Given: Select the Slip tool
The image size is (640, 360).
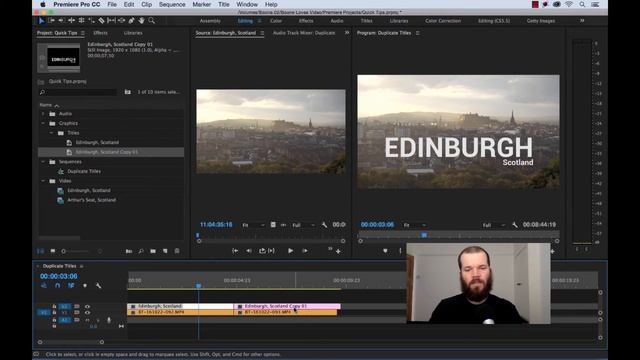Looking at the screenshot, I should pyautogui.click(x=111, y=20).
